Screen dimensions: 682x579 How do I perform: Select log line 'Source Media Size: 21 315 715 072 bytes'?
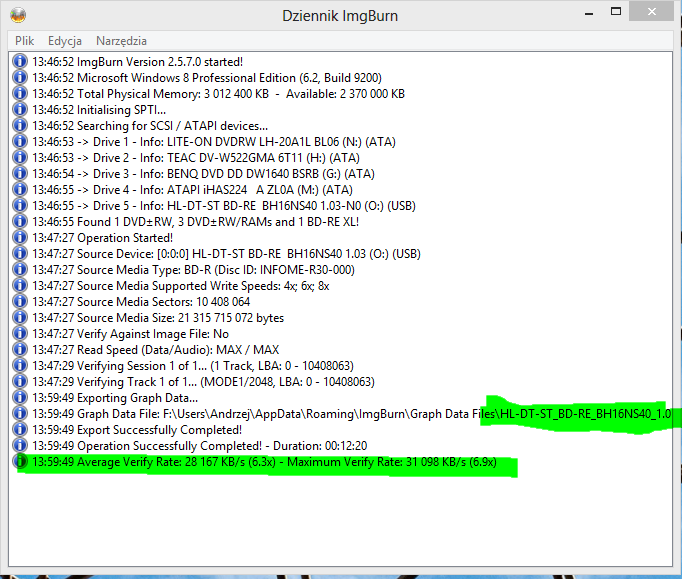(158, 318)
